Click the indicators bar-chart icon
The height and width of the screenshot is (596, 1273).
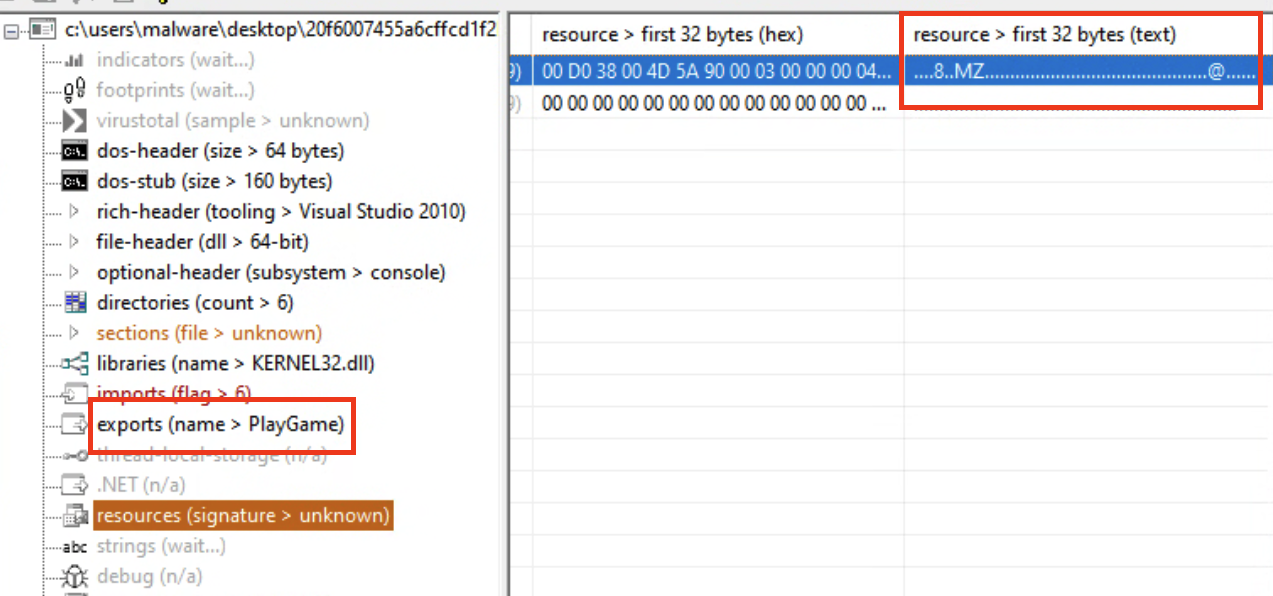click(74, 60)
